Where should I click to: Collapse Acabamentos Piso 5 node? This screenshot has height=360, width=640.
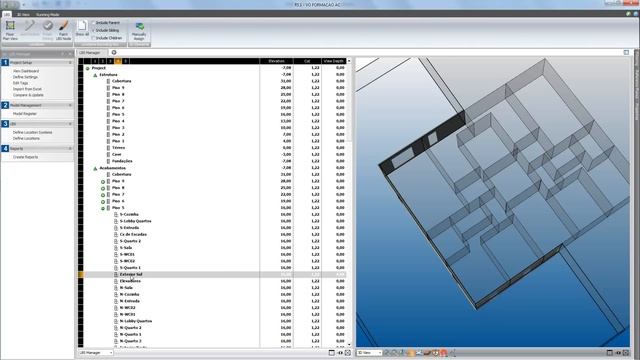point(103,208)
